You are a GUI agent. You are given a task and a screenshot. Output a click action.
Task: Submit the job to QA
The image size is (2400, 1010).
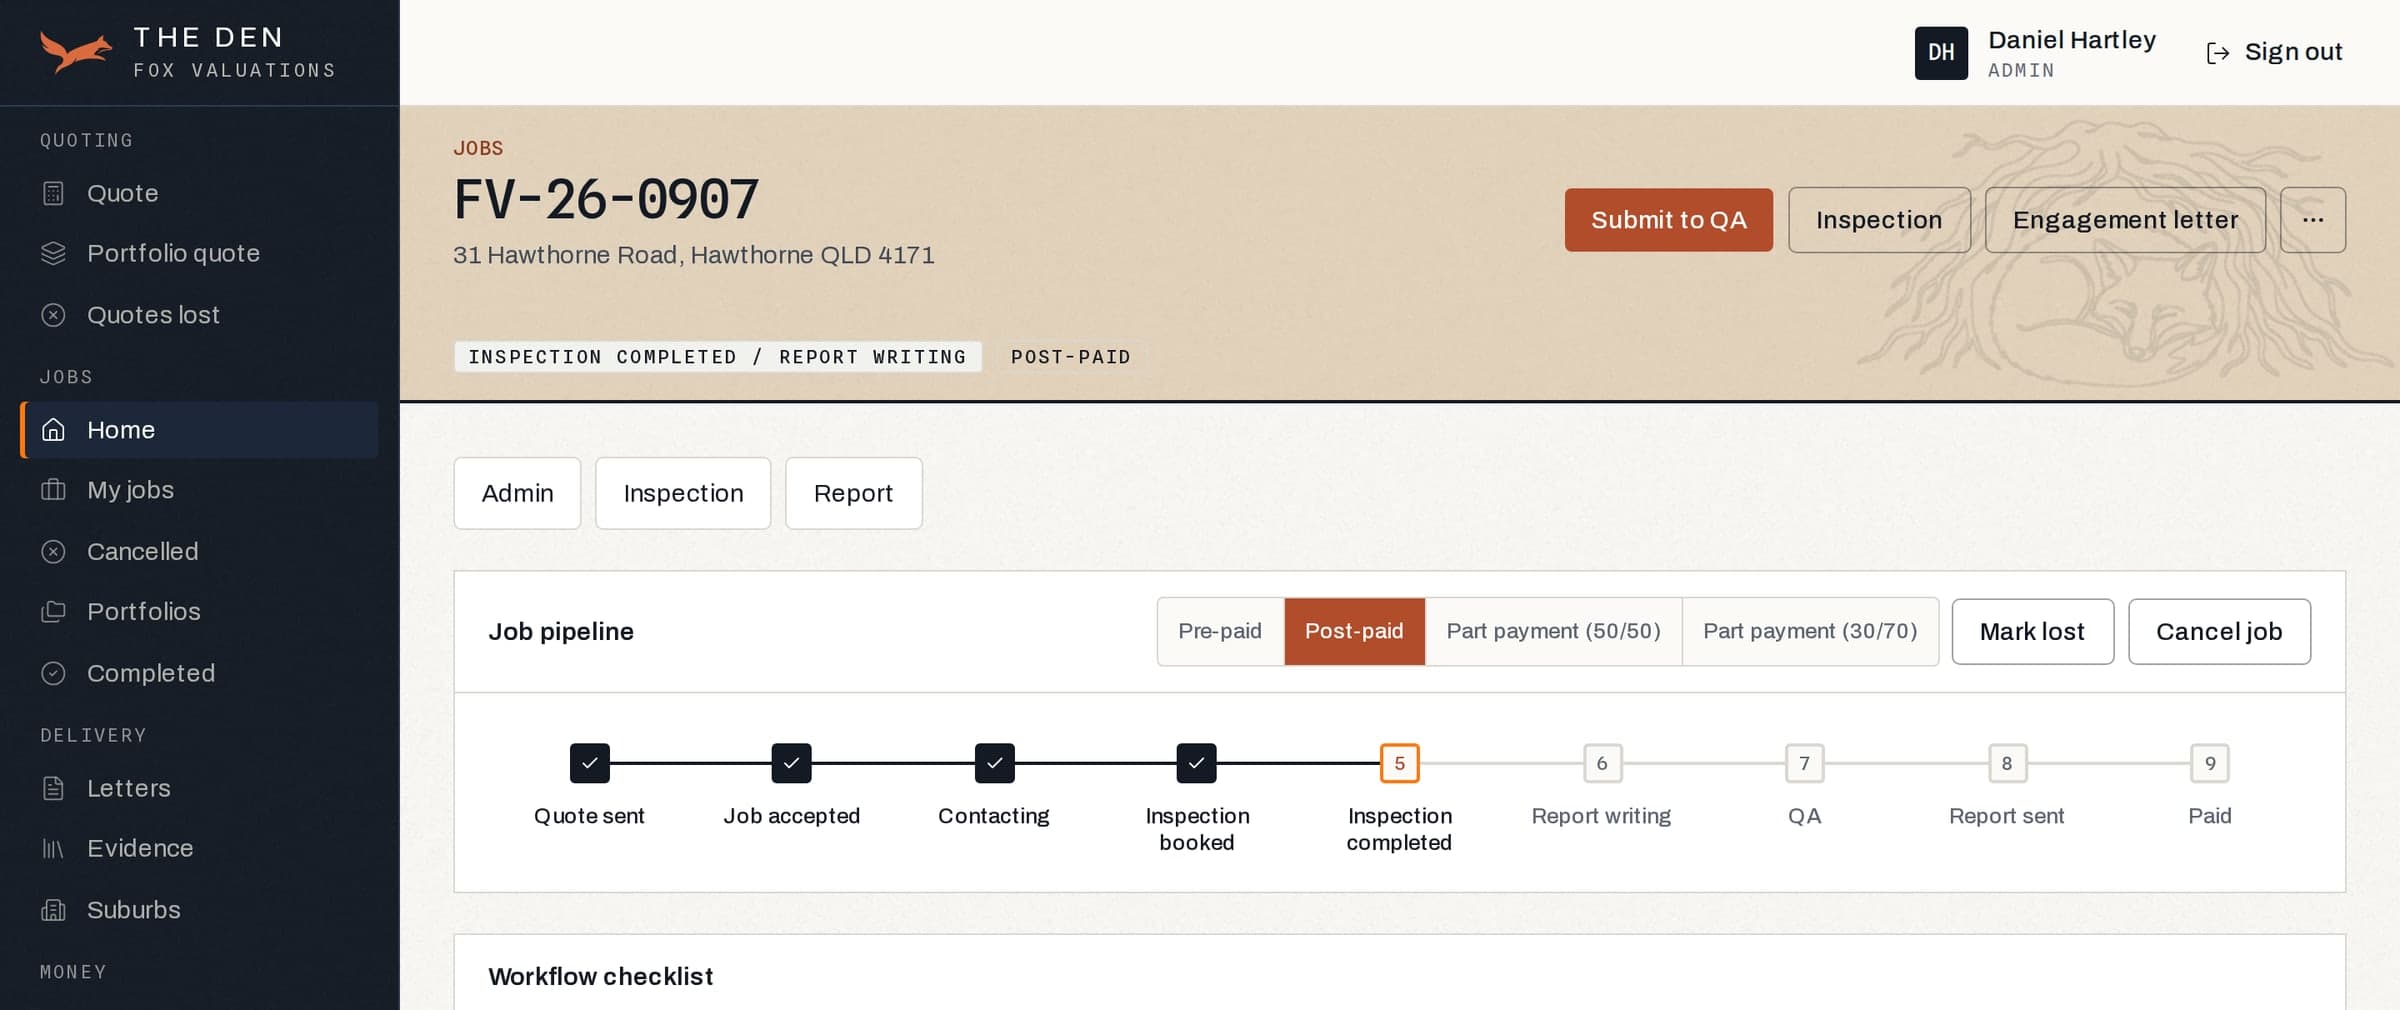1668,220
